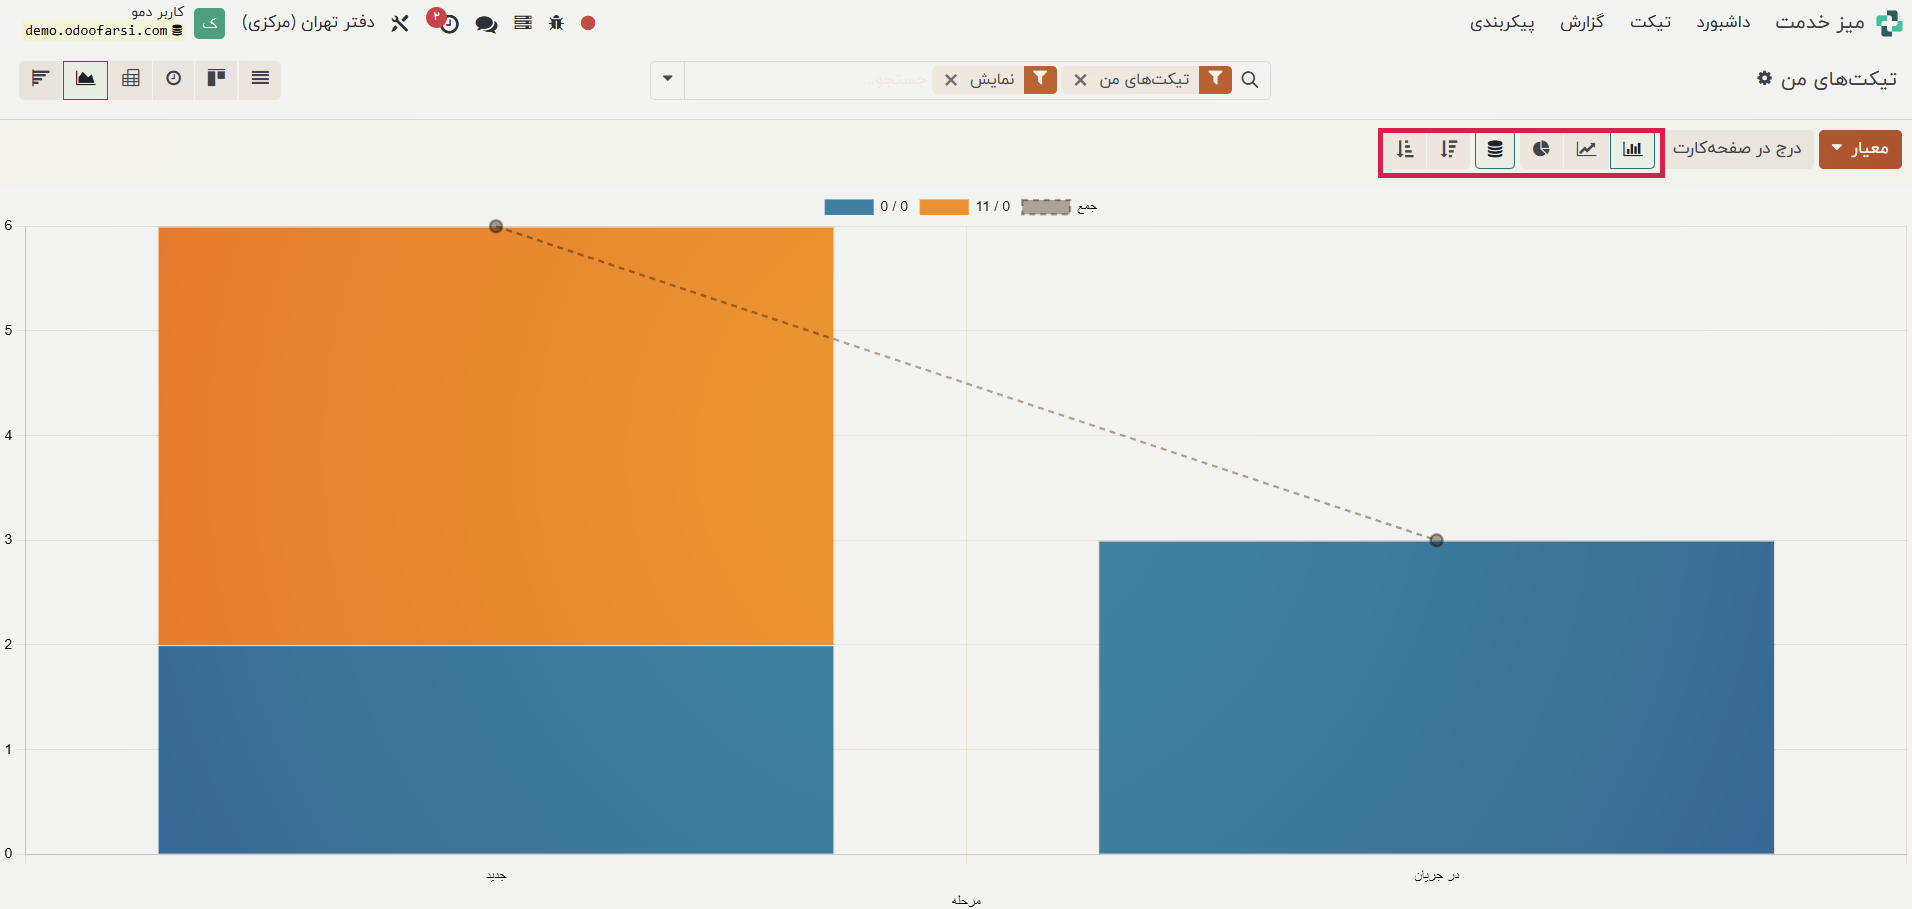
Task: Open the debug bug icon menu
Action: pyautogui.click(x=557, y=23)
